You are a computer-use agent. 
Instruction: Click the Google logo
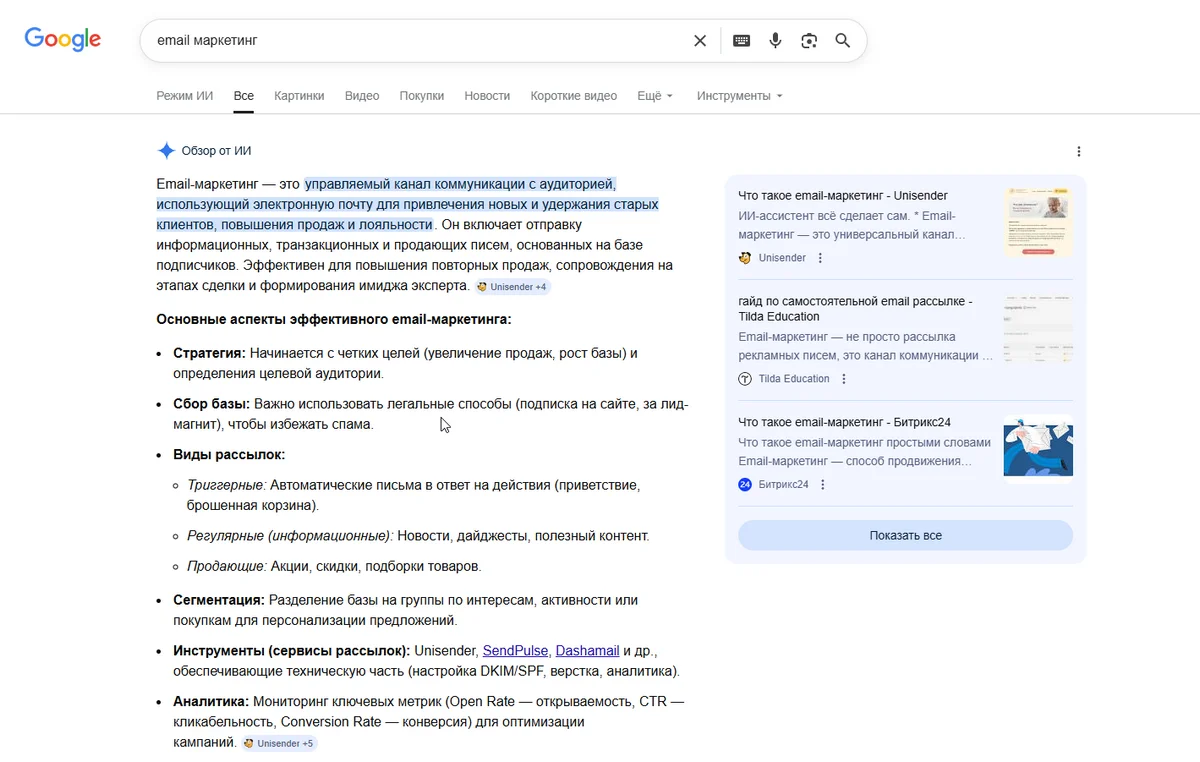point(63,40)
